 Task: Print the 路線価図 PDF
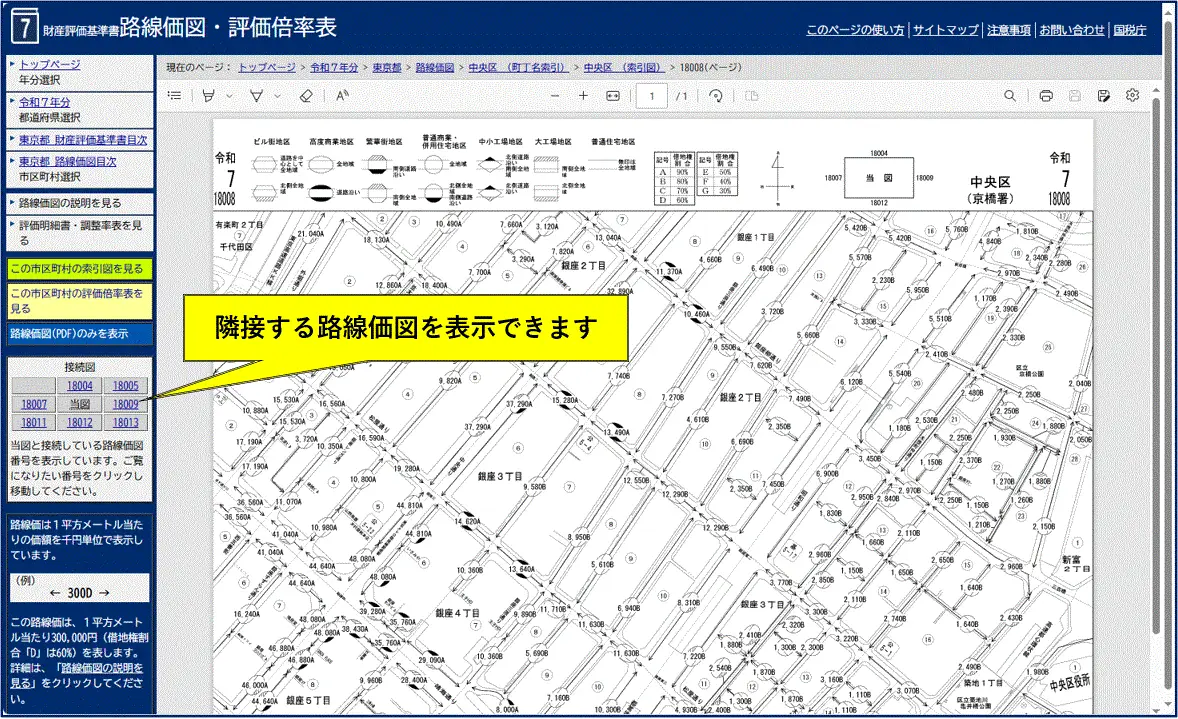(1046, 96)
